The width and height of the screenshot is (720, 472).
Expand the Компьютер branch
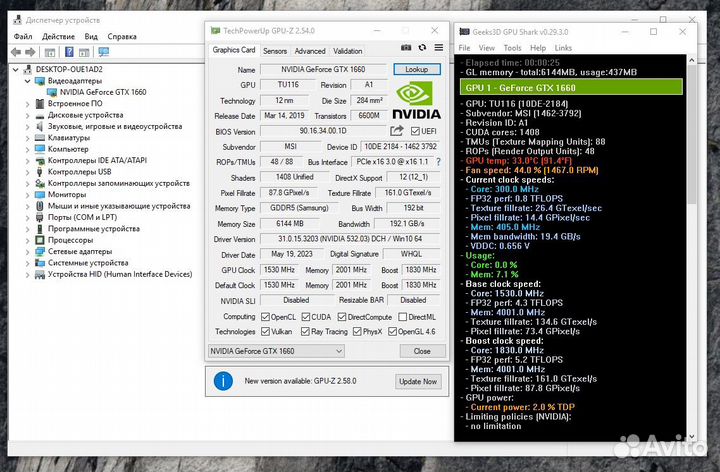click(28, 150)
